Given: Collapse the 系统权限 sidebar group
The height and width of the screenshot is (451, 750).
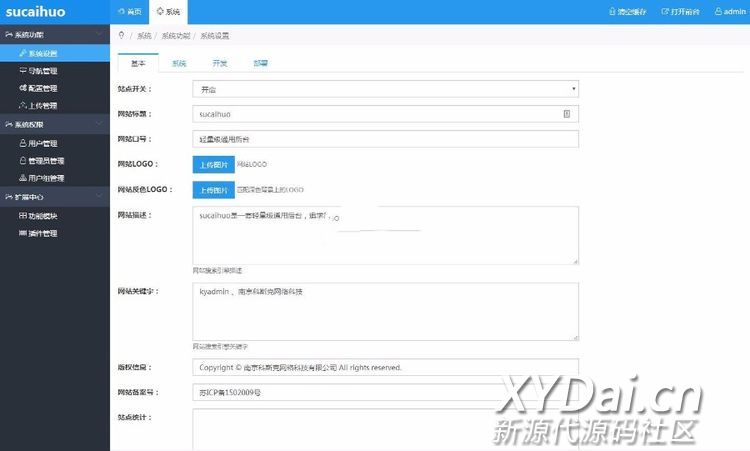Looking at the screenshot, I should (55, 124).
